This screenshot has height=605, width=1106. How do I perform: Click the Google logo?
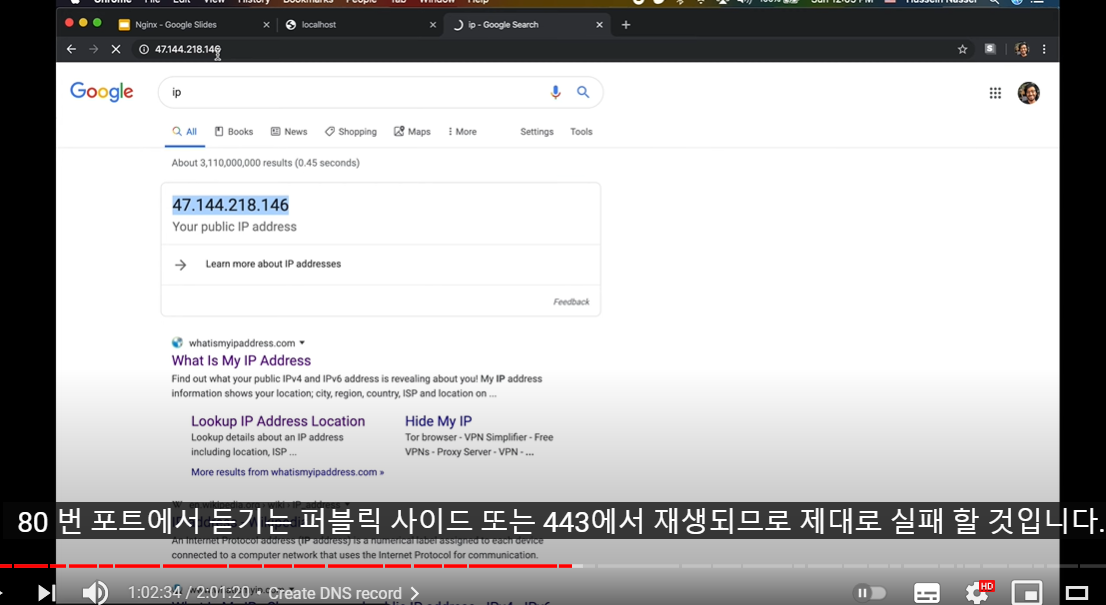[x=102, y=92]
